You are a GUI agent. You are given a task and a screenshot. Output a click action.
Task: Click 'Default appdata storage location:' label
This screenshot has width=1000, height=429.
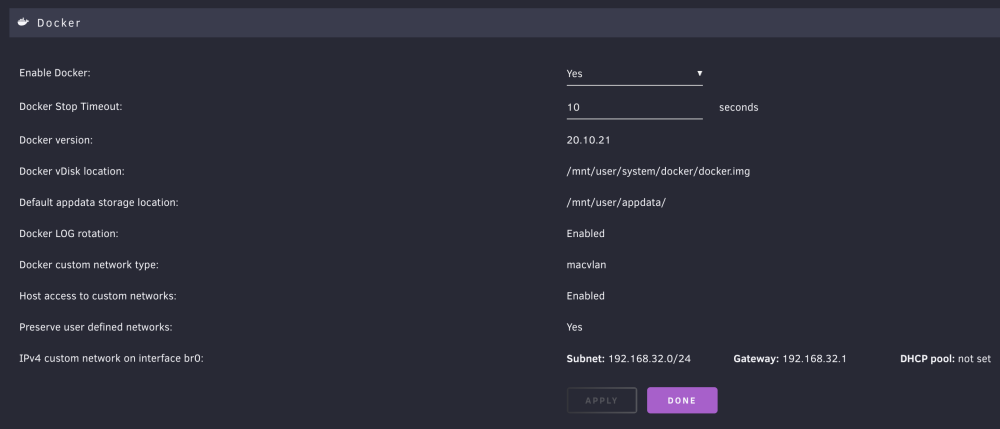98,203
